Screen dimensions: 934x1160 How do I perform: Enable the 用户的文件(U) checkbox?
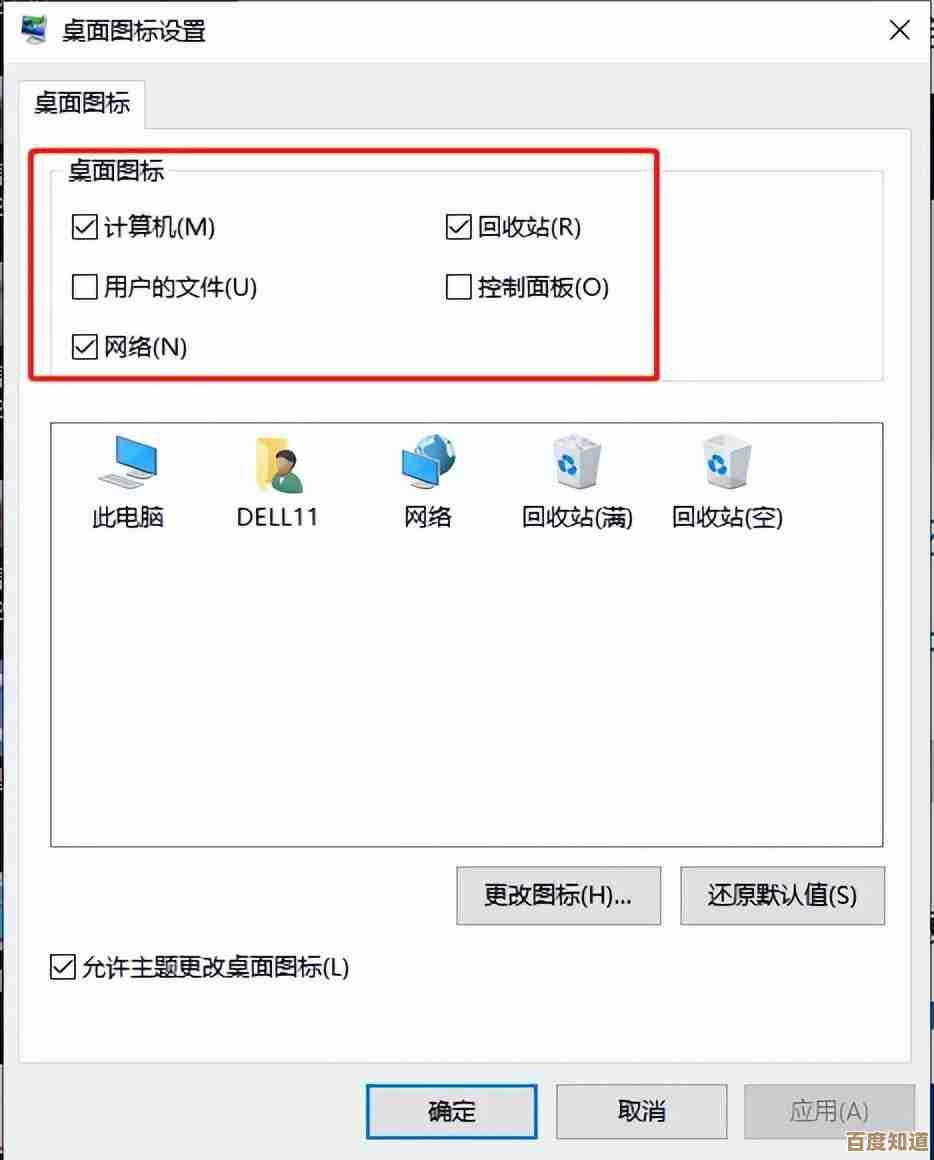(x=85, y=287)
